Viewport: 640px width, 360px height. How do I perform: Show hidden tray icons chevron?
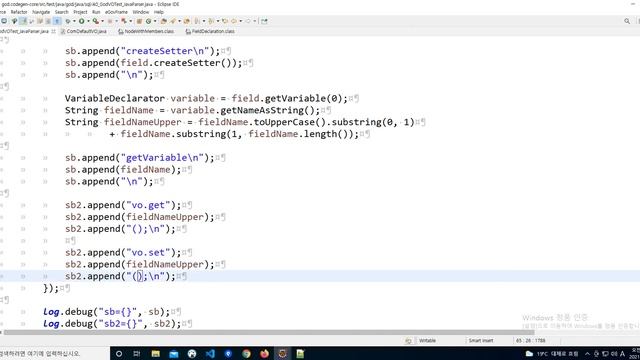(x=587, y=353)
